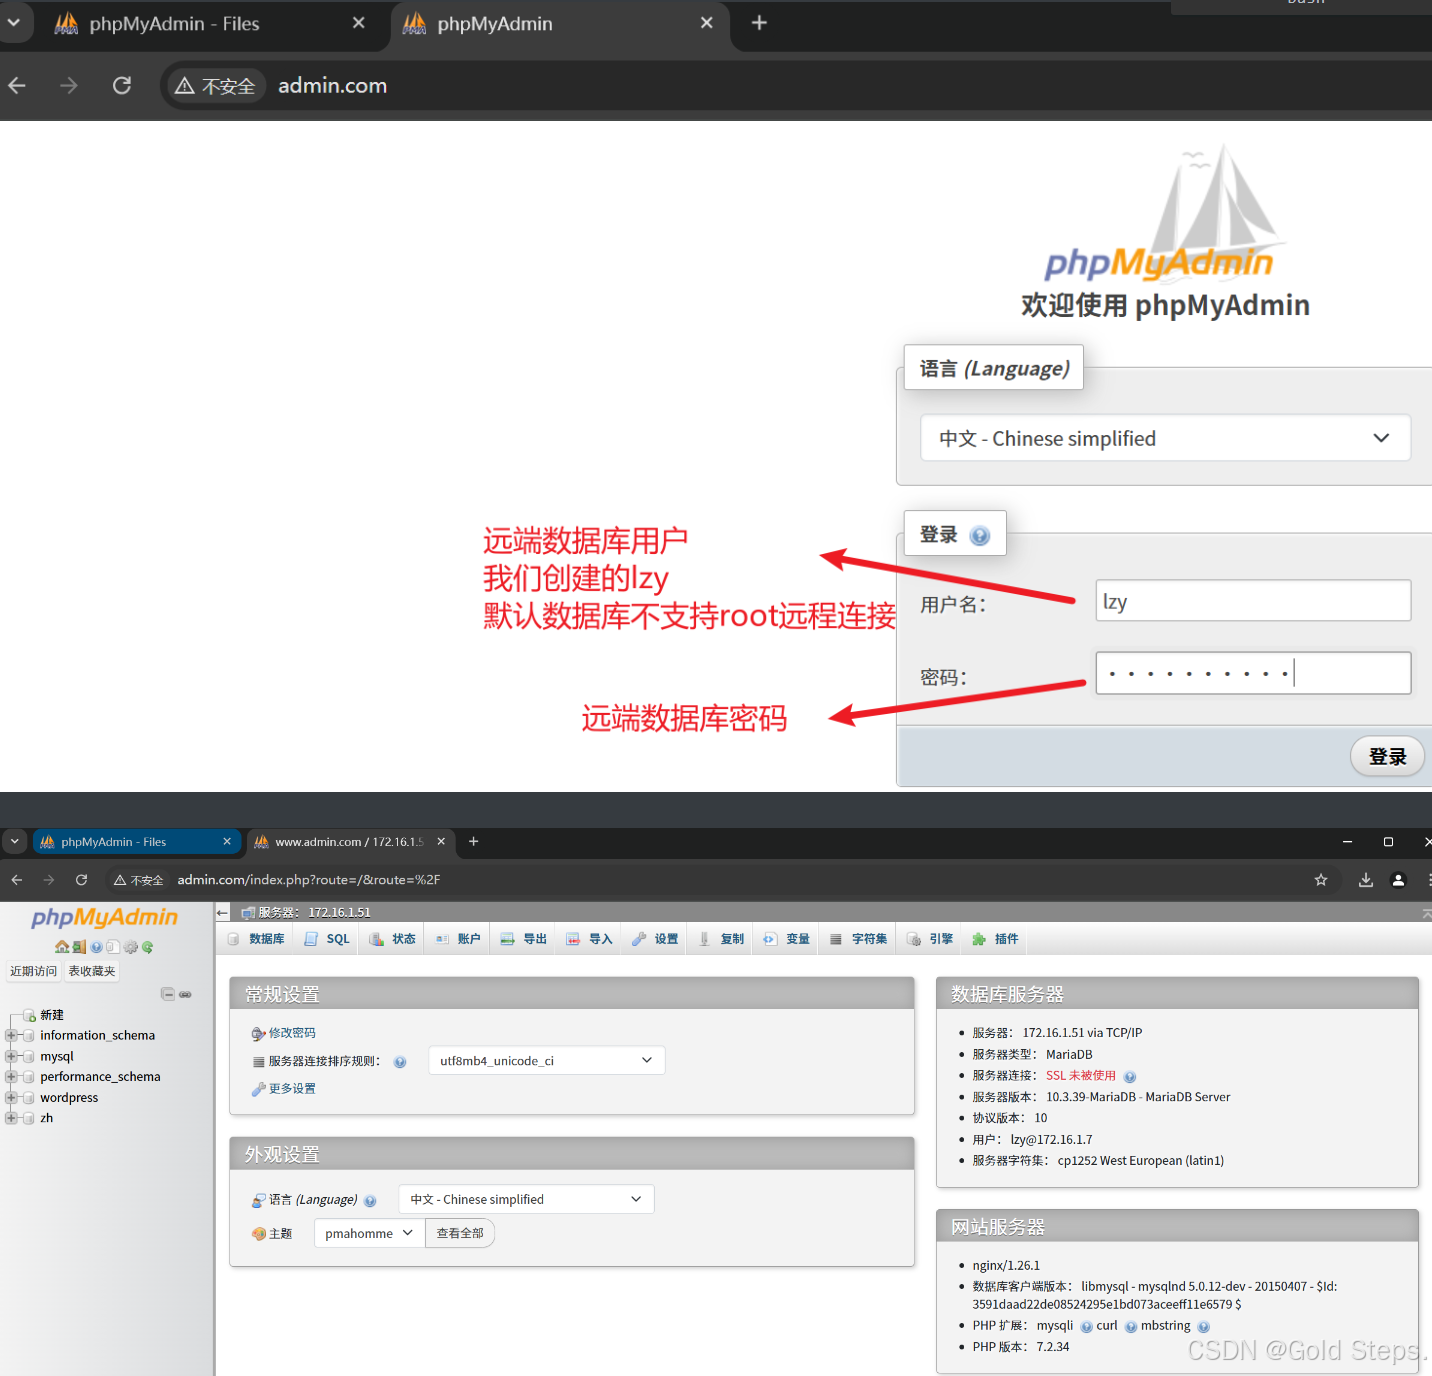Click upper browser address bar admin.com
The width and height of the screenshot is (1432, 1376).
[332, 86]
